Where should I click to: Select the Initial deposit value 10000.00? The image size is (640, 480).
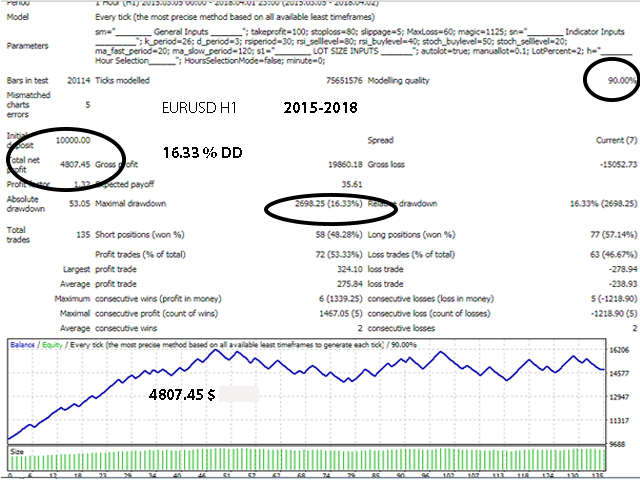click(73, 140)
